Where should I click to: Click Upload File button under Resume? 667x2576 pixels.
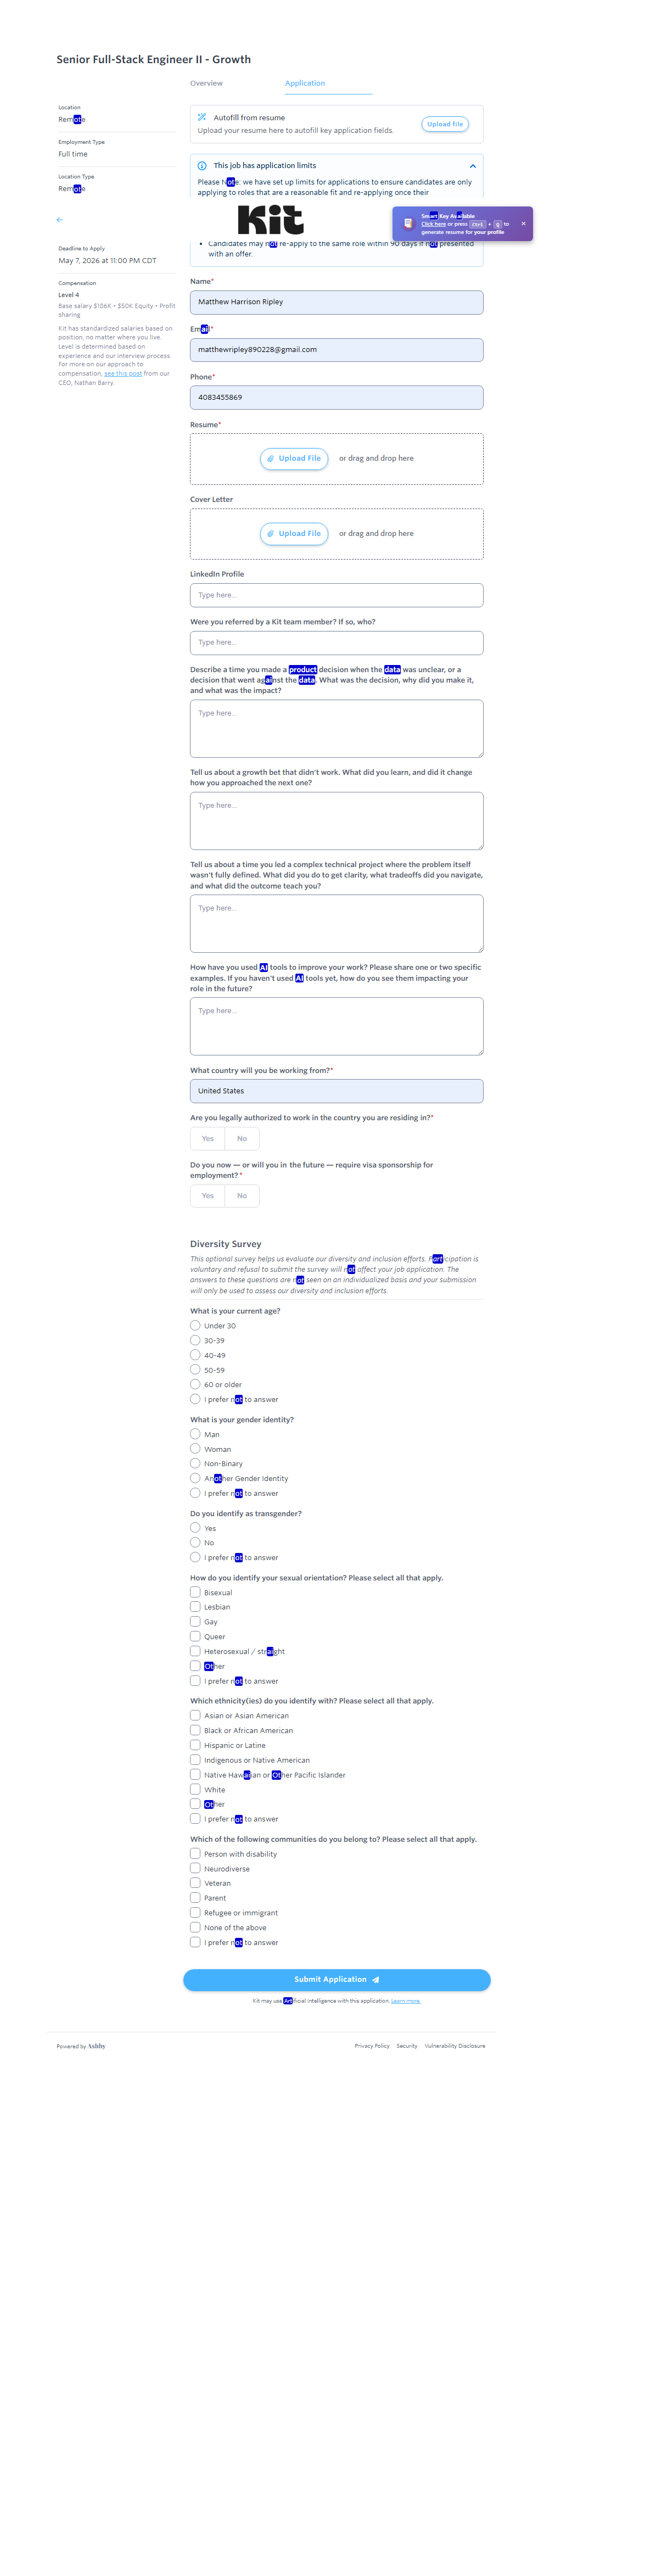coord(294,458)
